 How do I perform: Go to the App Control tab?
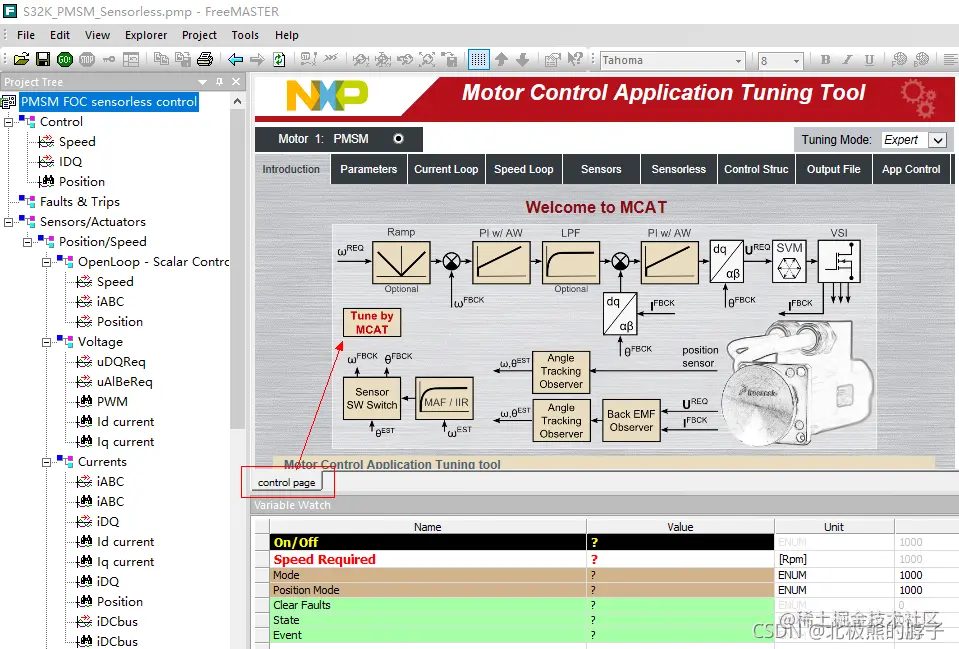pyautogui.click(x=911, y=169)
